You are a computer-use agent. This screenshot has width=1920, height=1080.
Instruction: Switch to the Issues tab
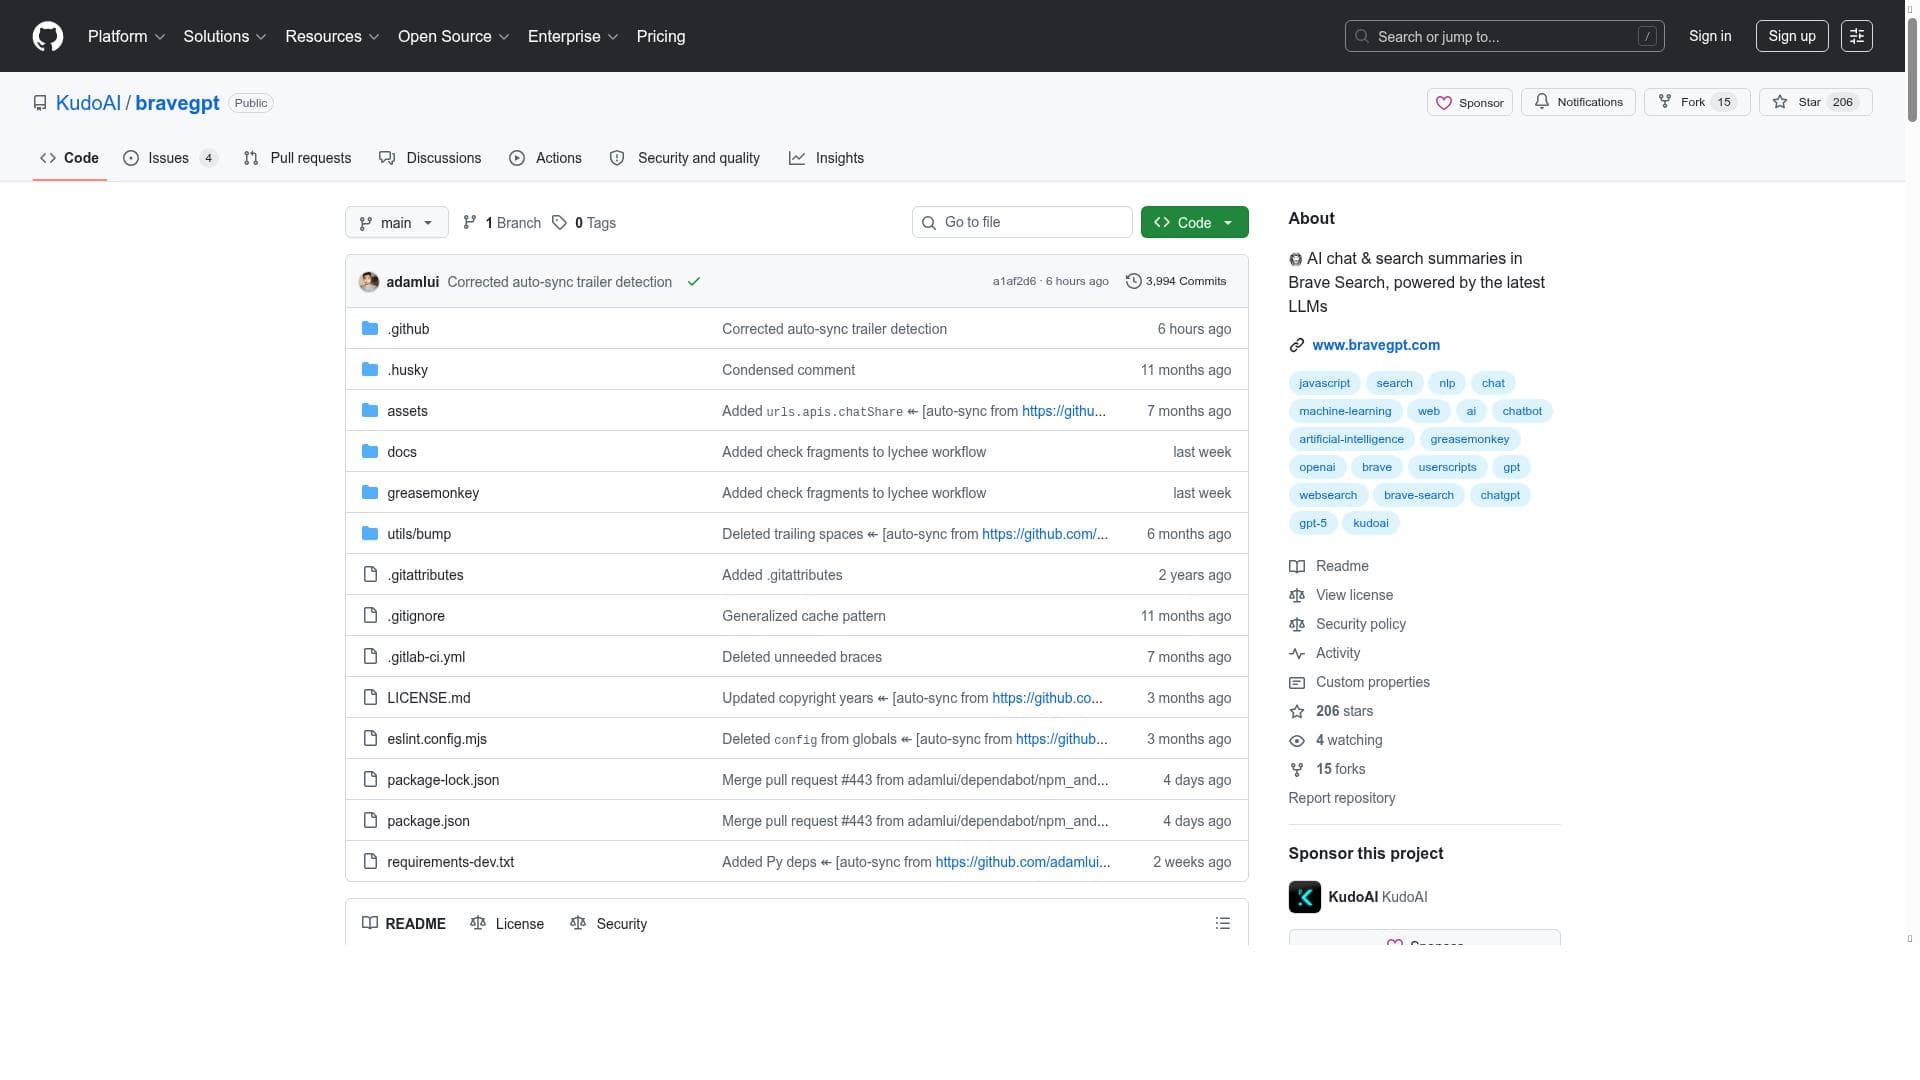tap(169, 158)
